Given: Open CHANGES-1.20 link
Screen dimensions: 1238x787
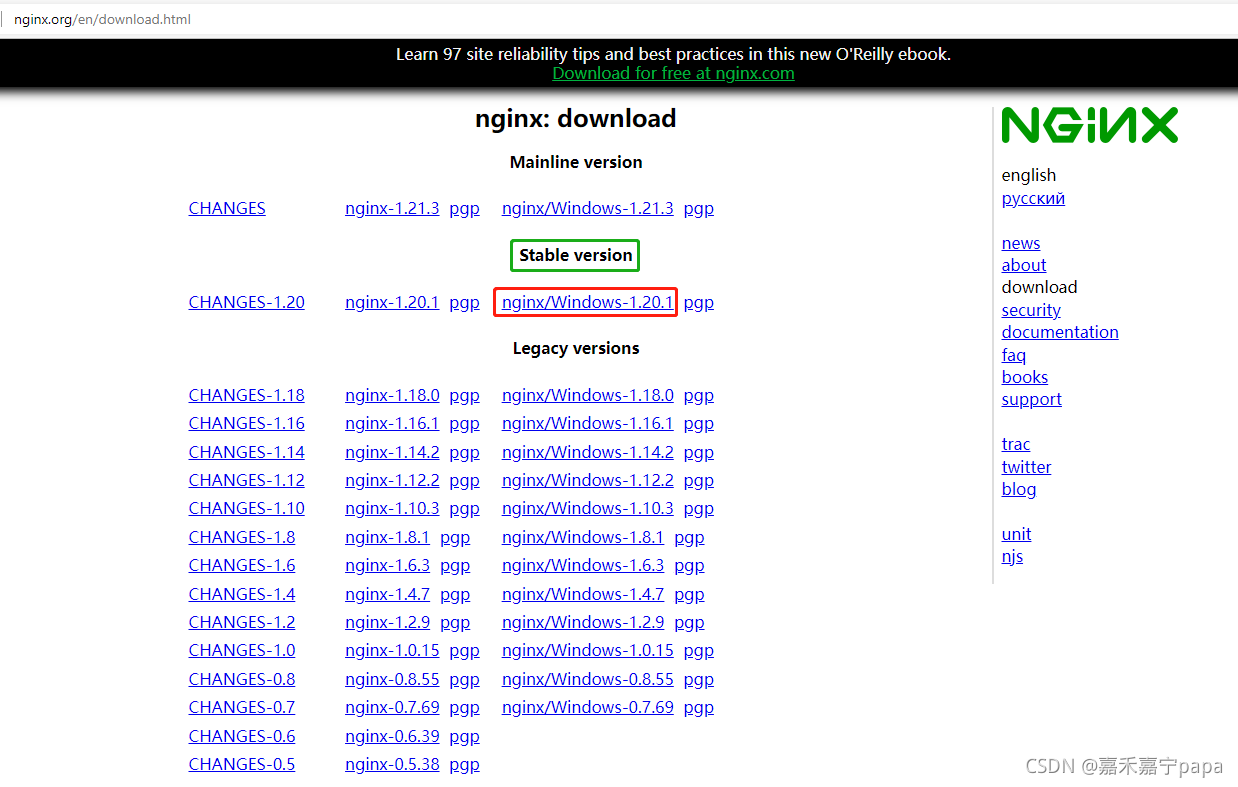Looking at the screenshot, I should tap(247, 302).
